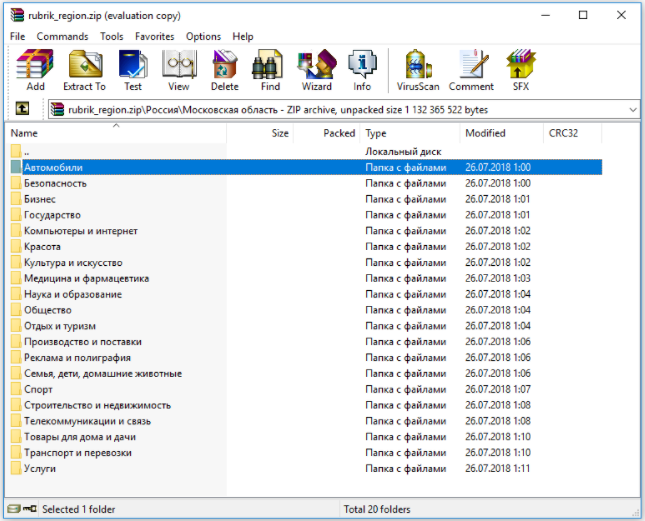Select the Спорт folder row

pos(38,389)
